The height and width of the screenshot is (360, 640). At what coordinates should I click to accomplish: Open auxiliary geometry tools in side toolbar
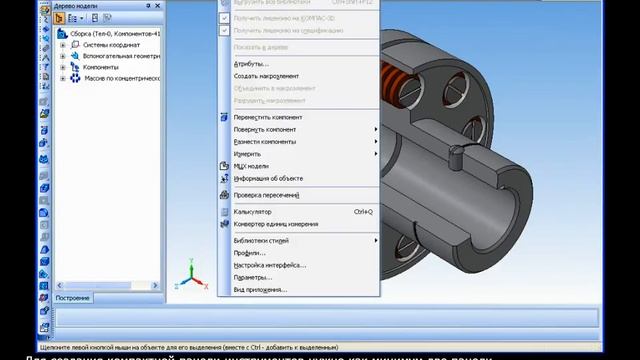(45, 38)
